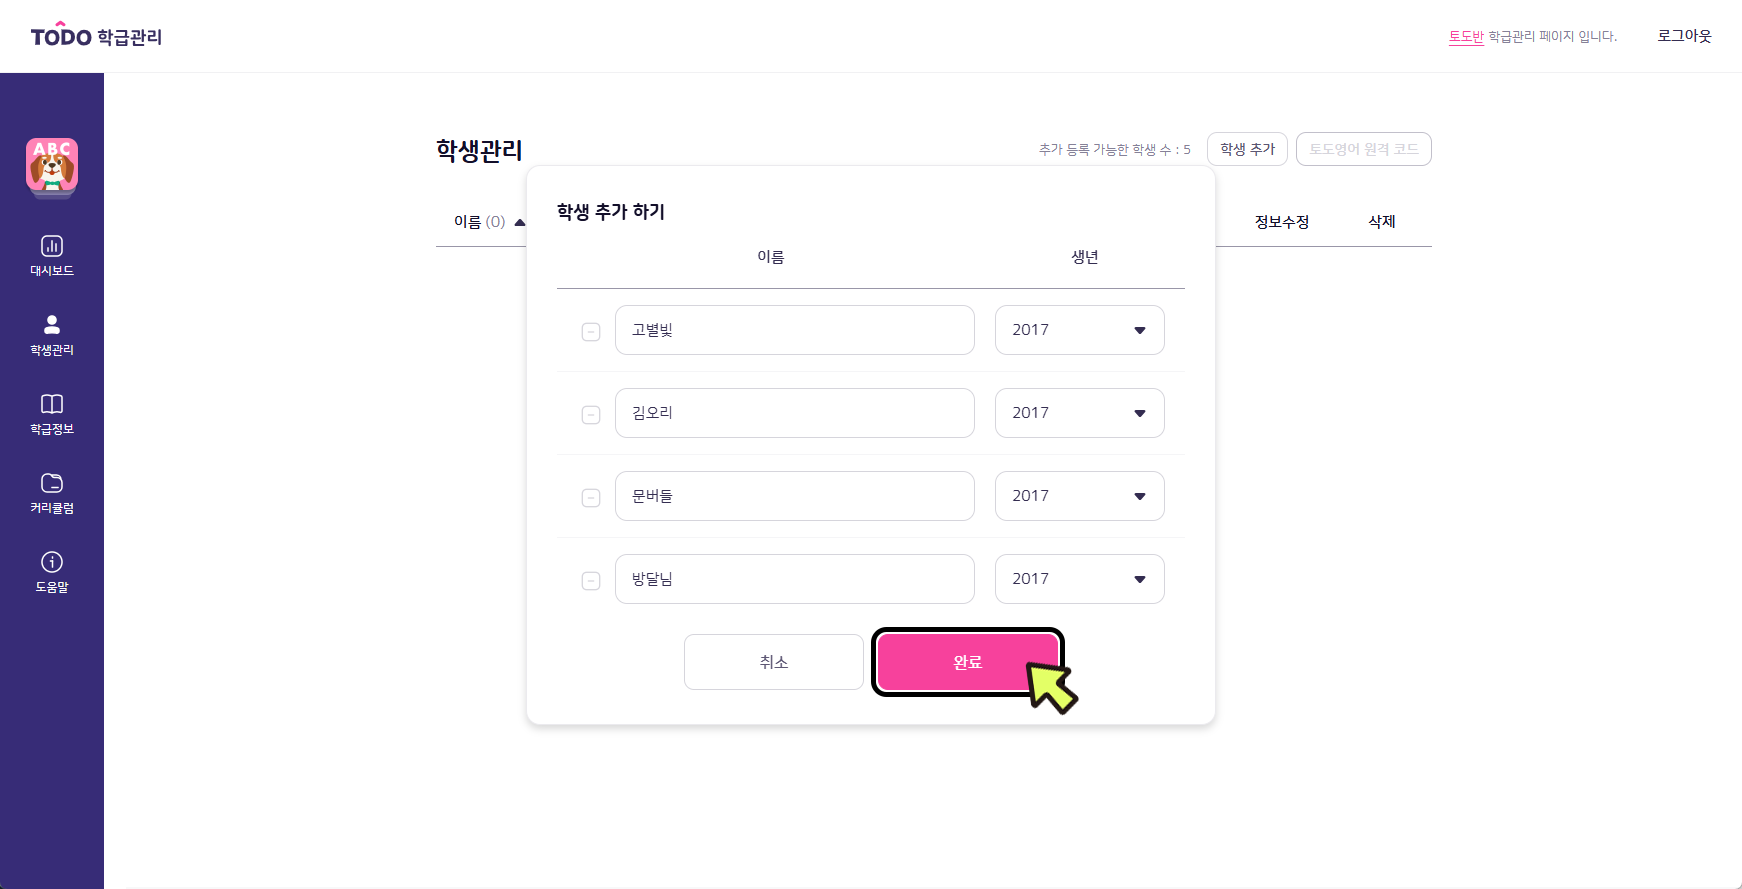
Task: Expand the birth year dropdown for 방달님
Action: pos(1080,579)
